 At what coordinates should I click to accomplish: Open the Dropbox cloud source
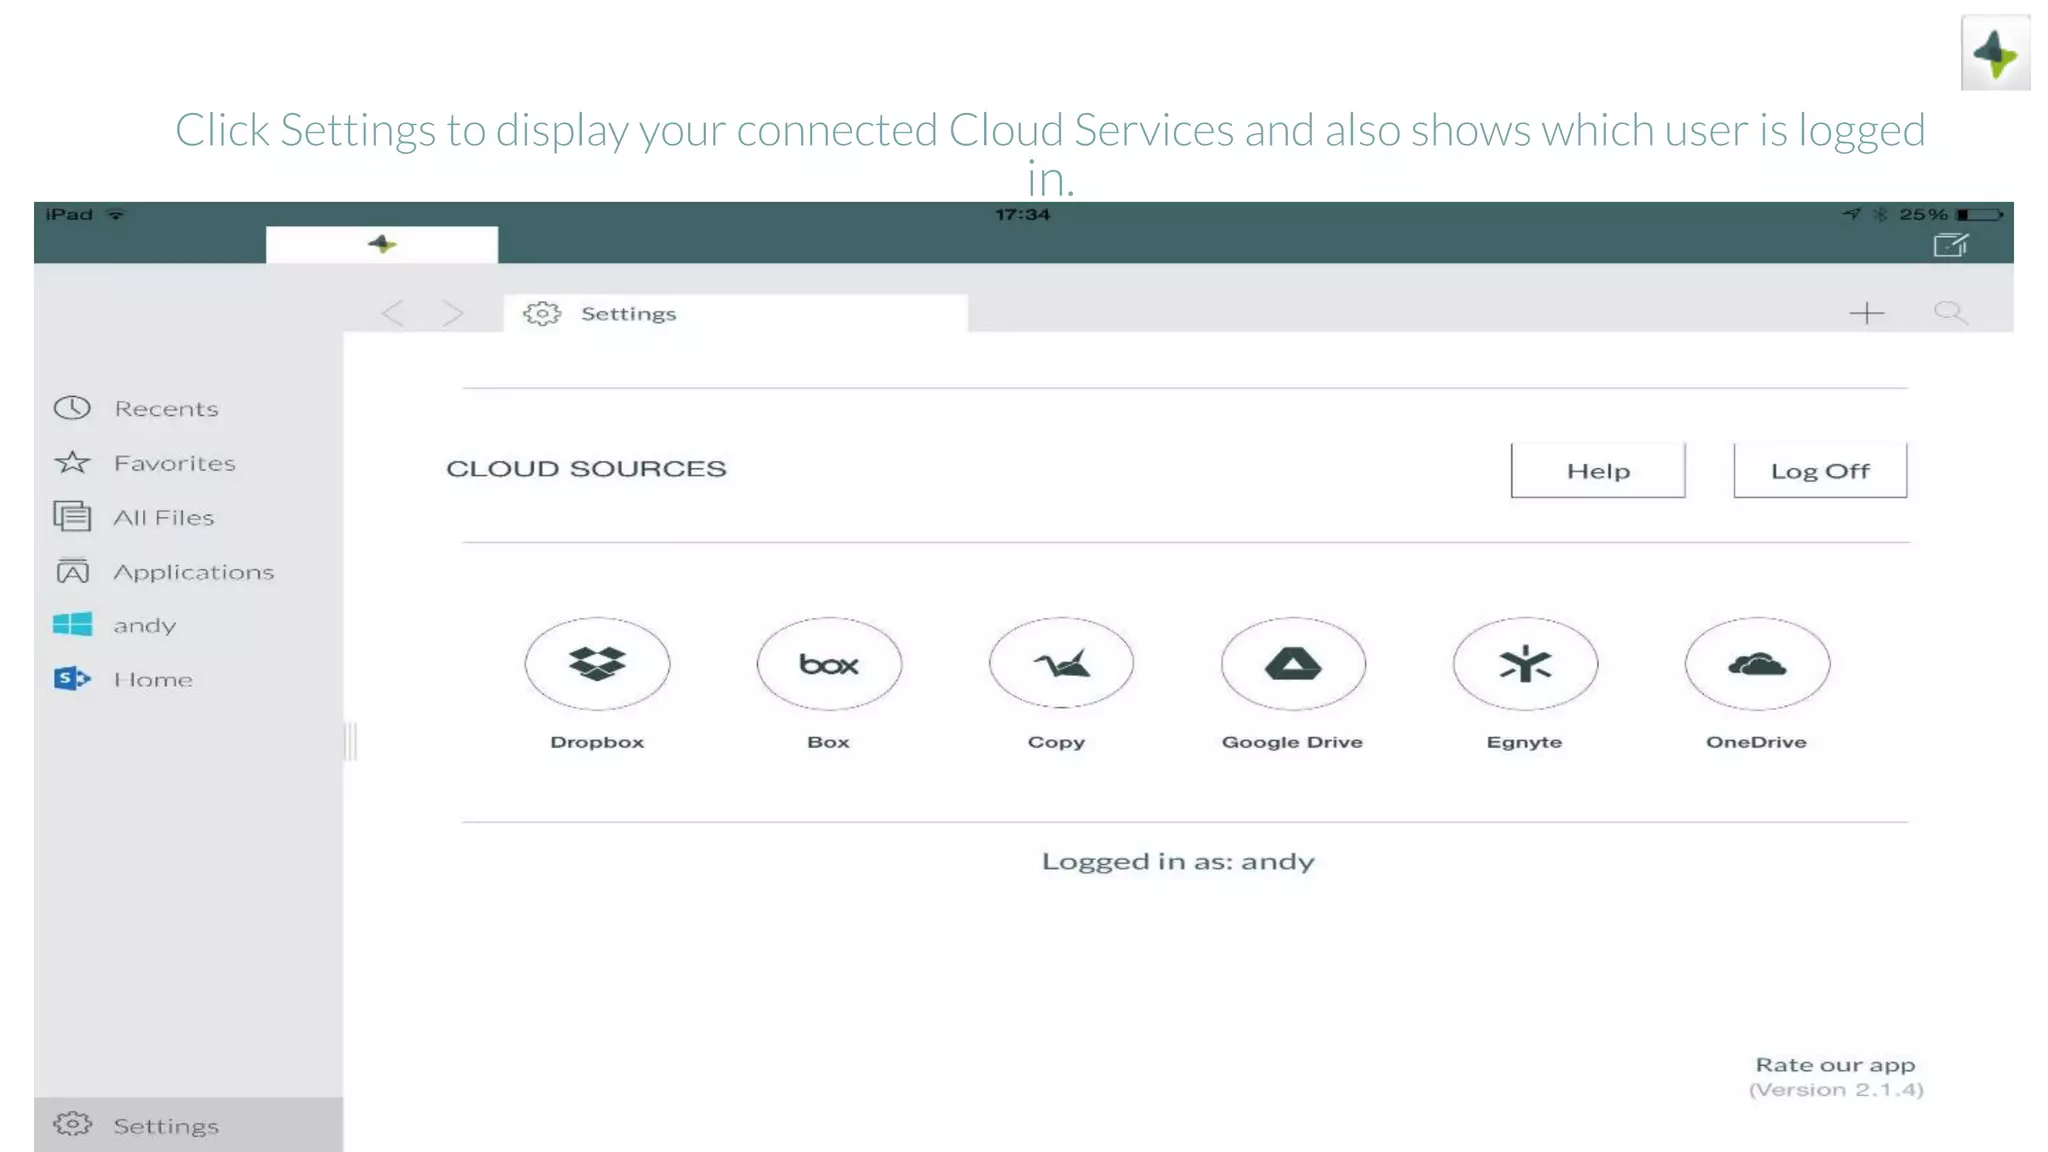click(597, 664)
